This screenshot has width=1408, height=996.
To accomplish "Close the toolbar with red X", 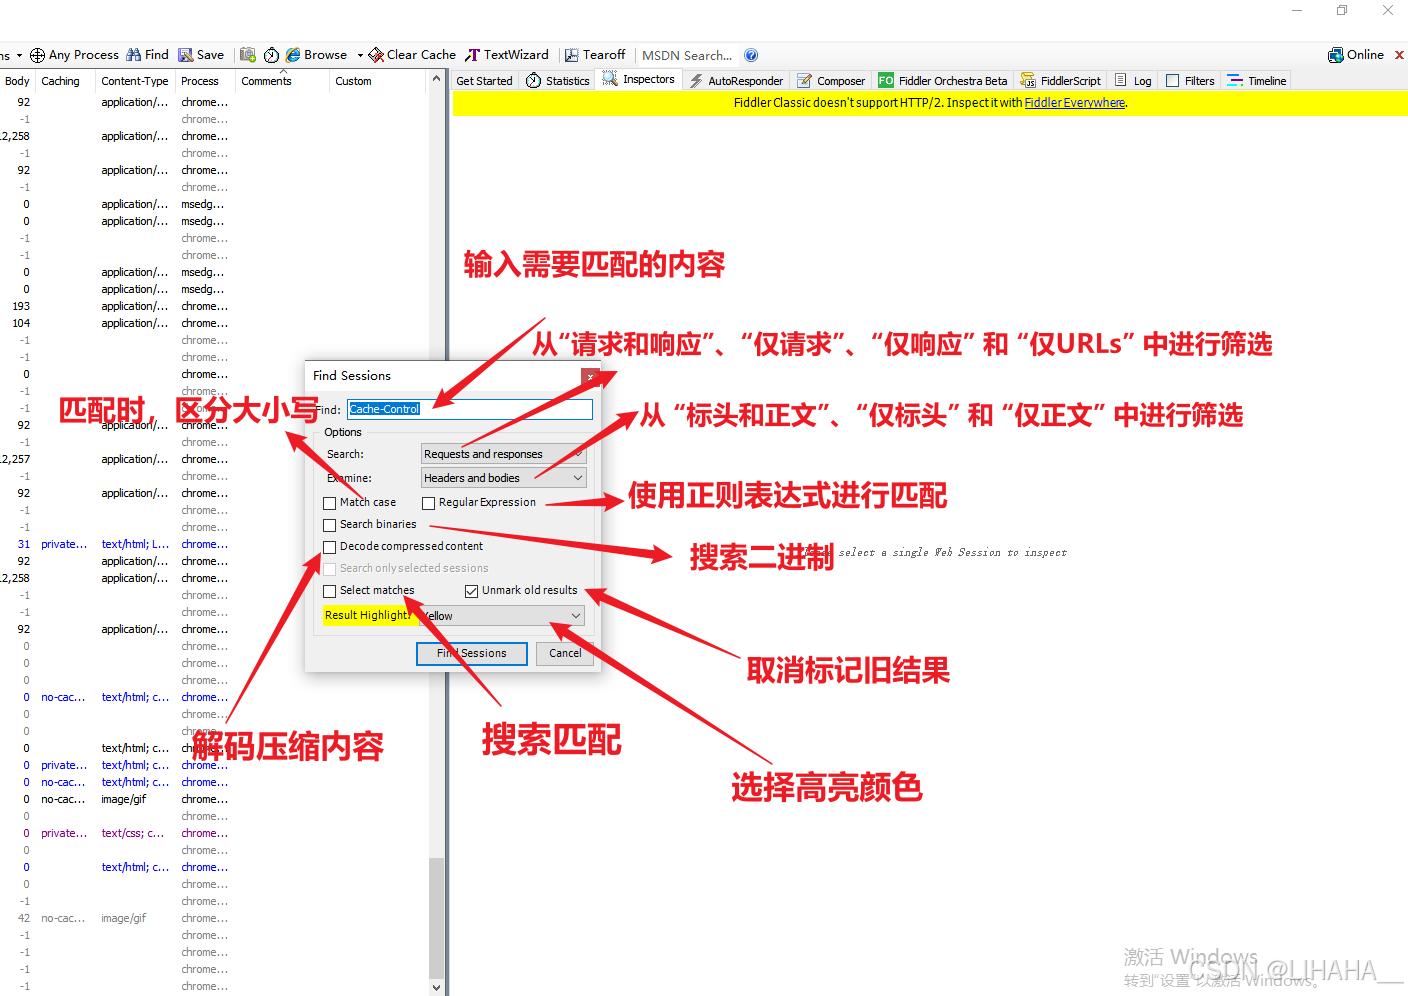I will coord(1399,55).
